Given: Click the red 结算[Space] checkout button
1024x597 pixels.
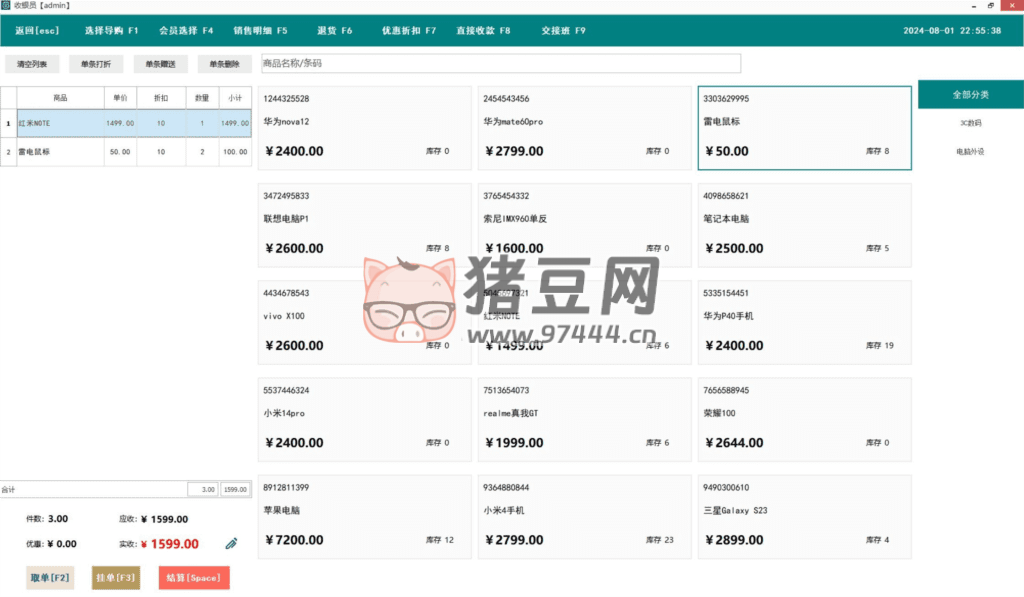Looking at the screenshot, I should tap(194, 578).
